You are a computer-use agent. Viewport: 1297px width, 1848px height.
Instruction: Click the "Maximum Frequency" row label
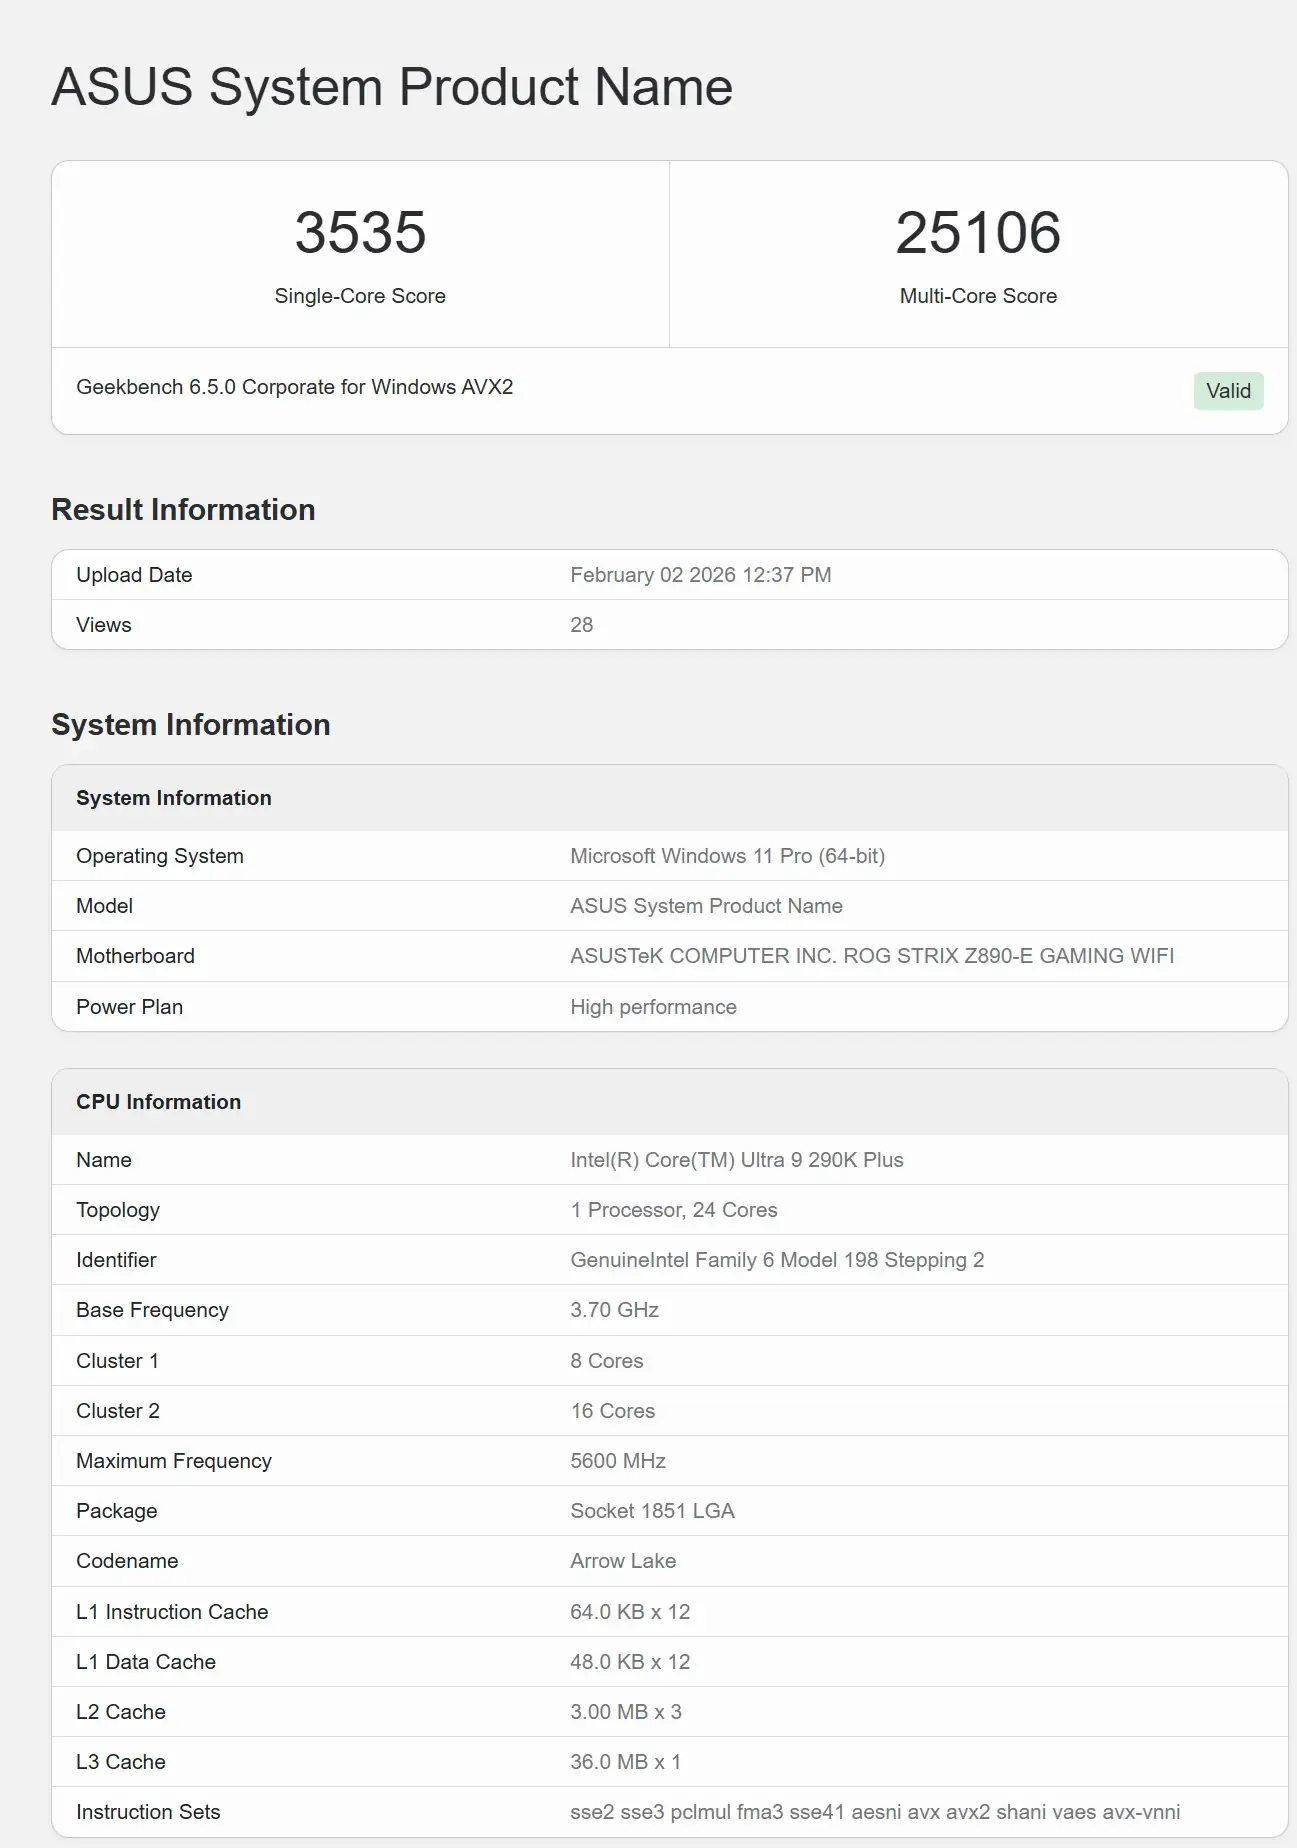174,1461
